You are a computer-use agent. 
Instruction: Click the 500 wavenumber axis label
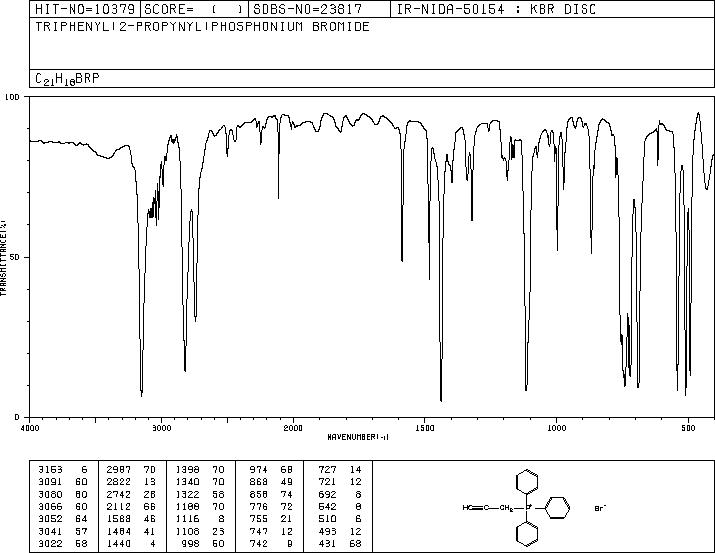pyautogui.click(x=688, y=428)
